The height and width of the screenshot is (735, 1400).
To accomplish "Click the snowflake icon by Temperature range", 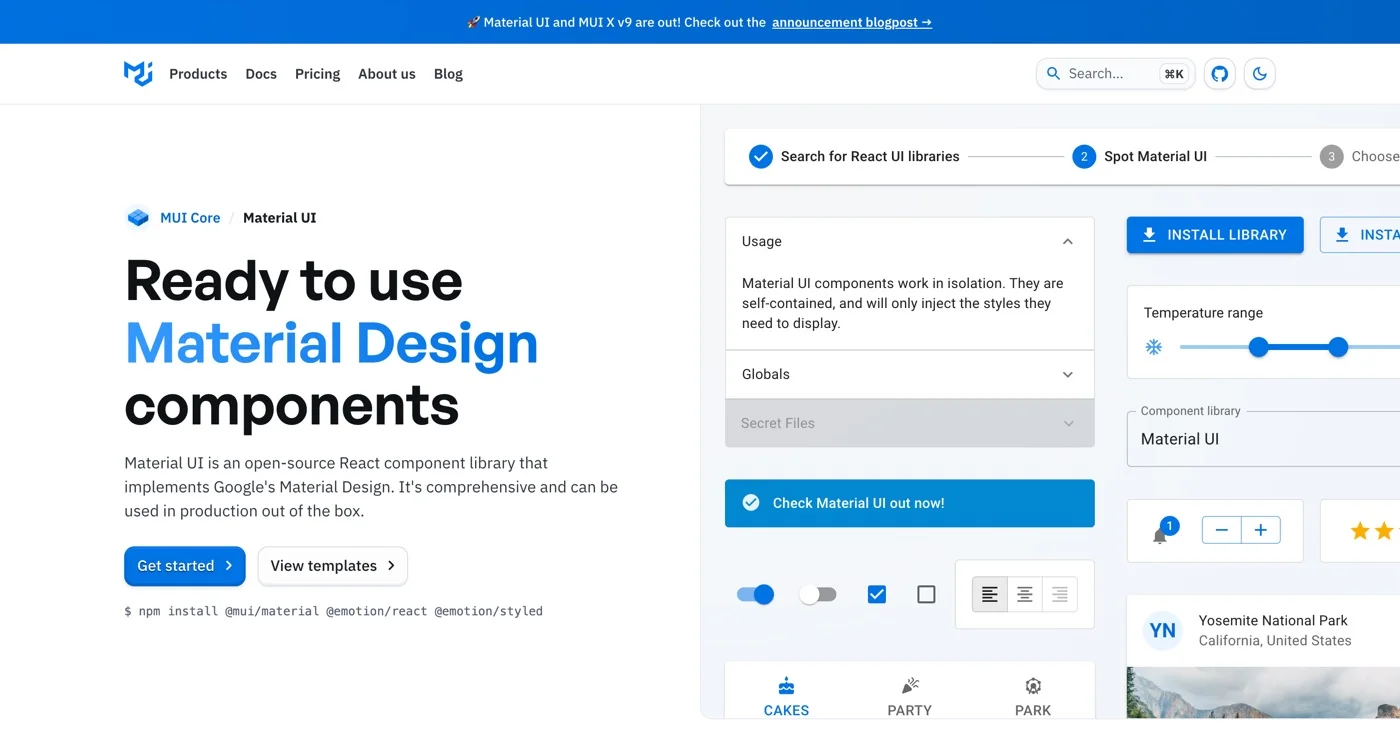I will (1153, 347).
